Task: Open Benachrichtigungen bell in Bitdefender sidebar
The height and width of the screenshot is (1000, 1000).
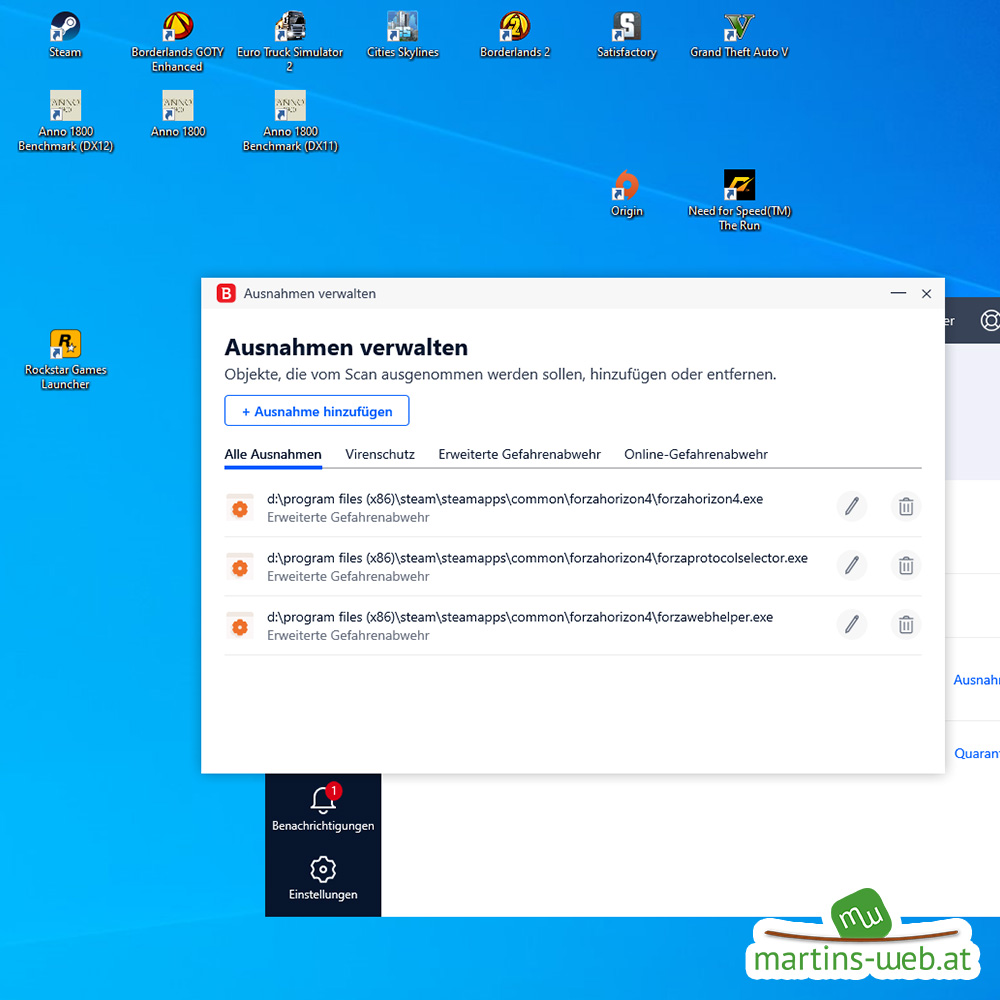Action: coord(323,808)
